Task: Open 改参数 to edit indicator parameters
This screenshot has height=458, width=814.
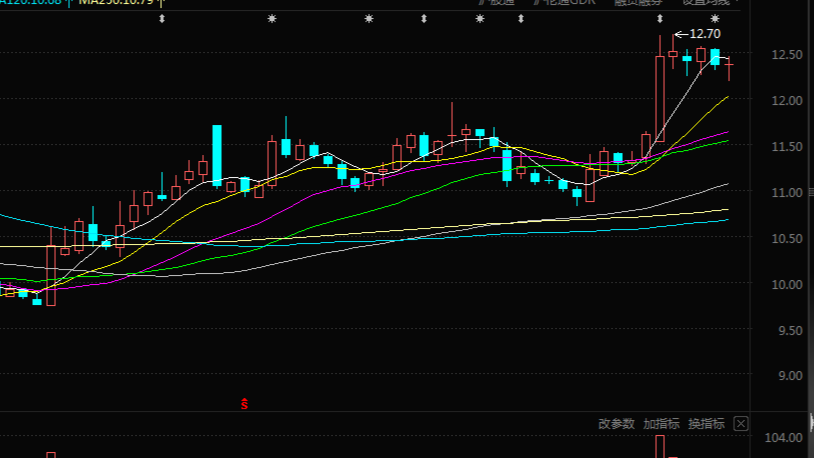Action: [616, 424]
